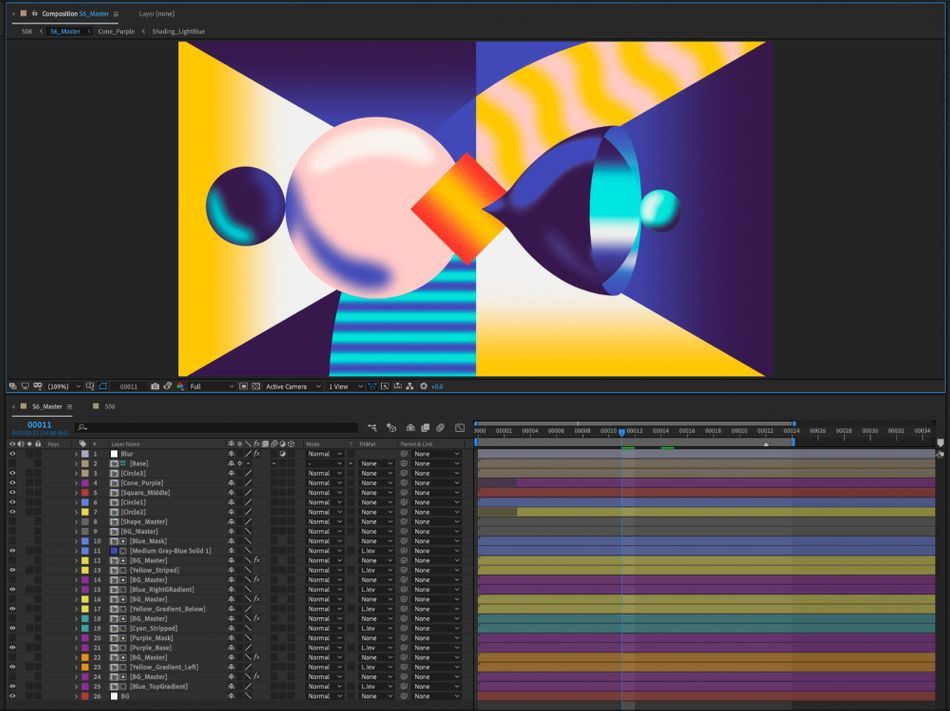Toggle visibility of Cone_Purple layer
Viewport: 950px width, 711px height.
(13, 483)
